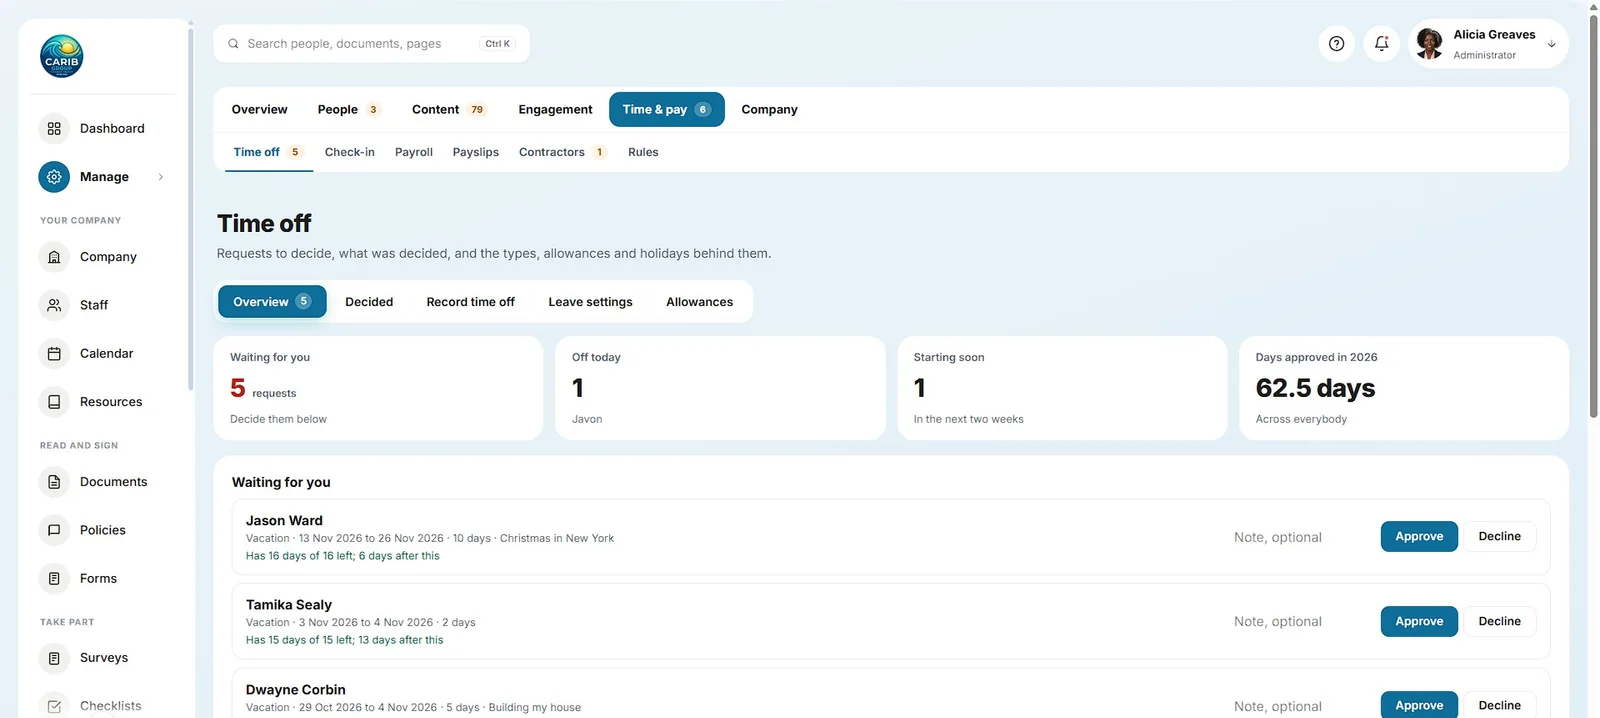Click the Forms sheet icon

point(54,579)
